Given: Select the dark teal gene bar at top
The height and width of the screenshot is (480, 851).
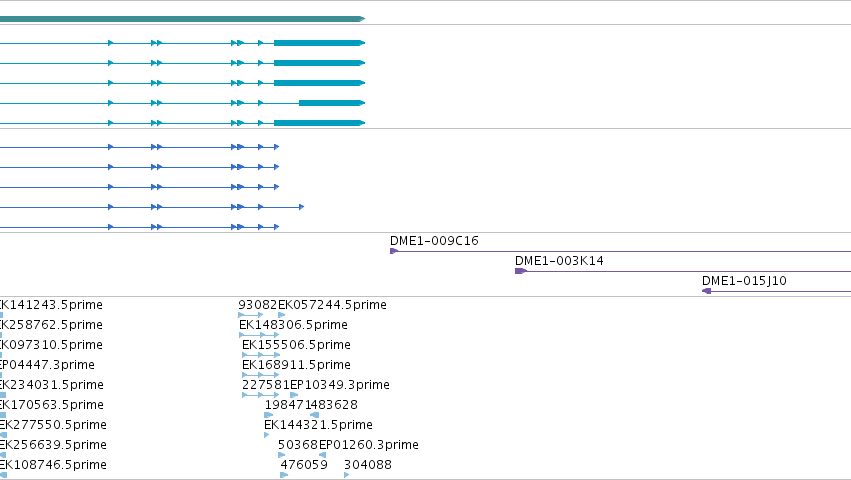Looking at the screenshot, I should [x=182, y=19].
